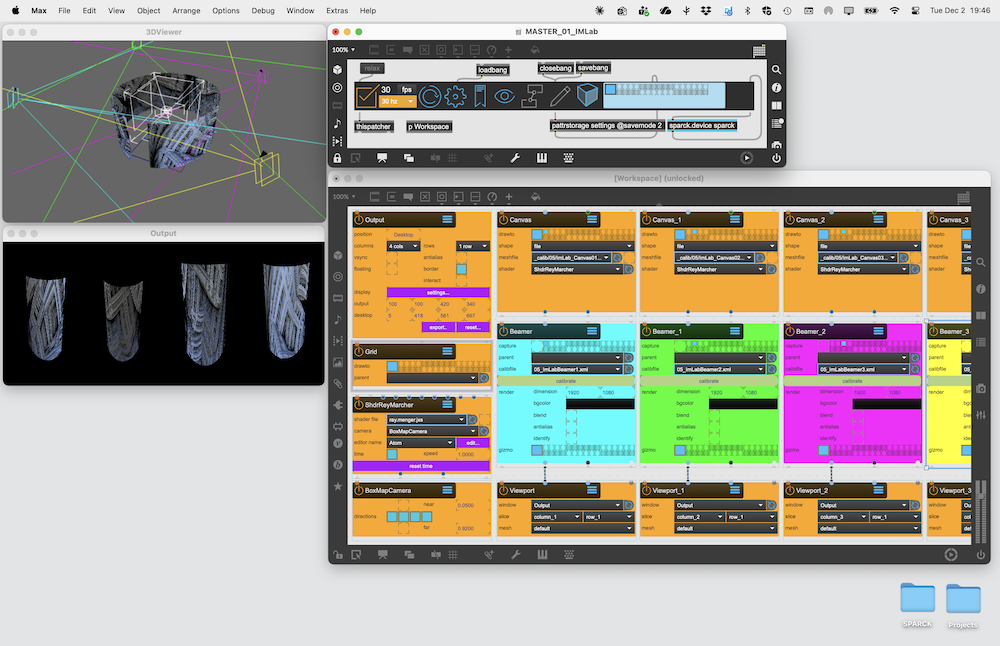Click the bookmark icon in MASTER patcher
The width and height of the screenshot is (1000, 646).
pyautogui.click(x=480, y=96)
